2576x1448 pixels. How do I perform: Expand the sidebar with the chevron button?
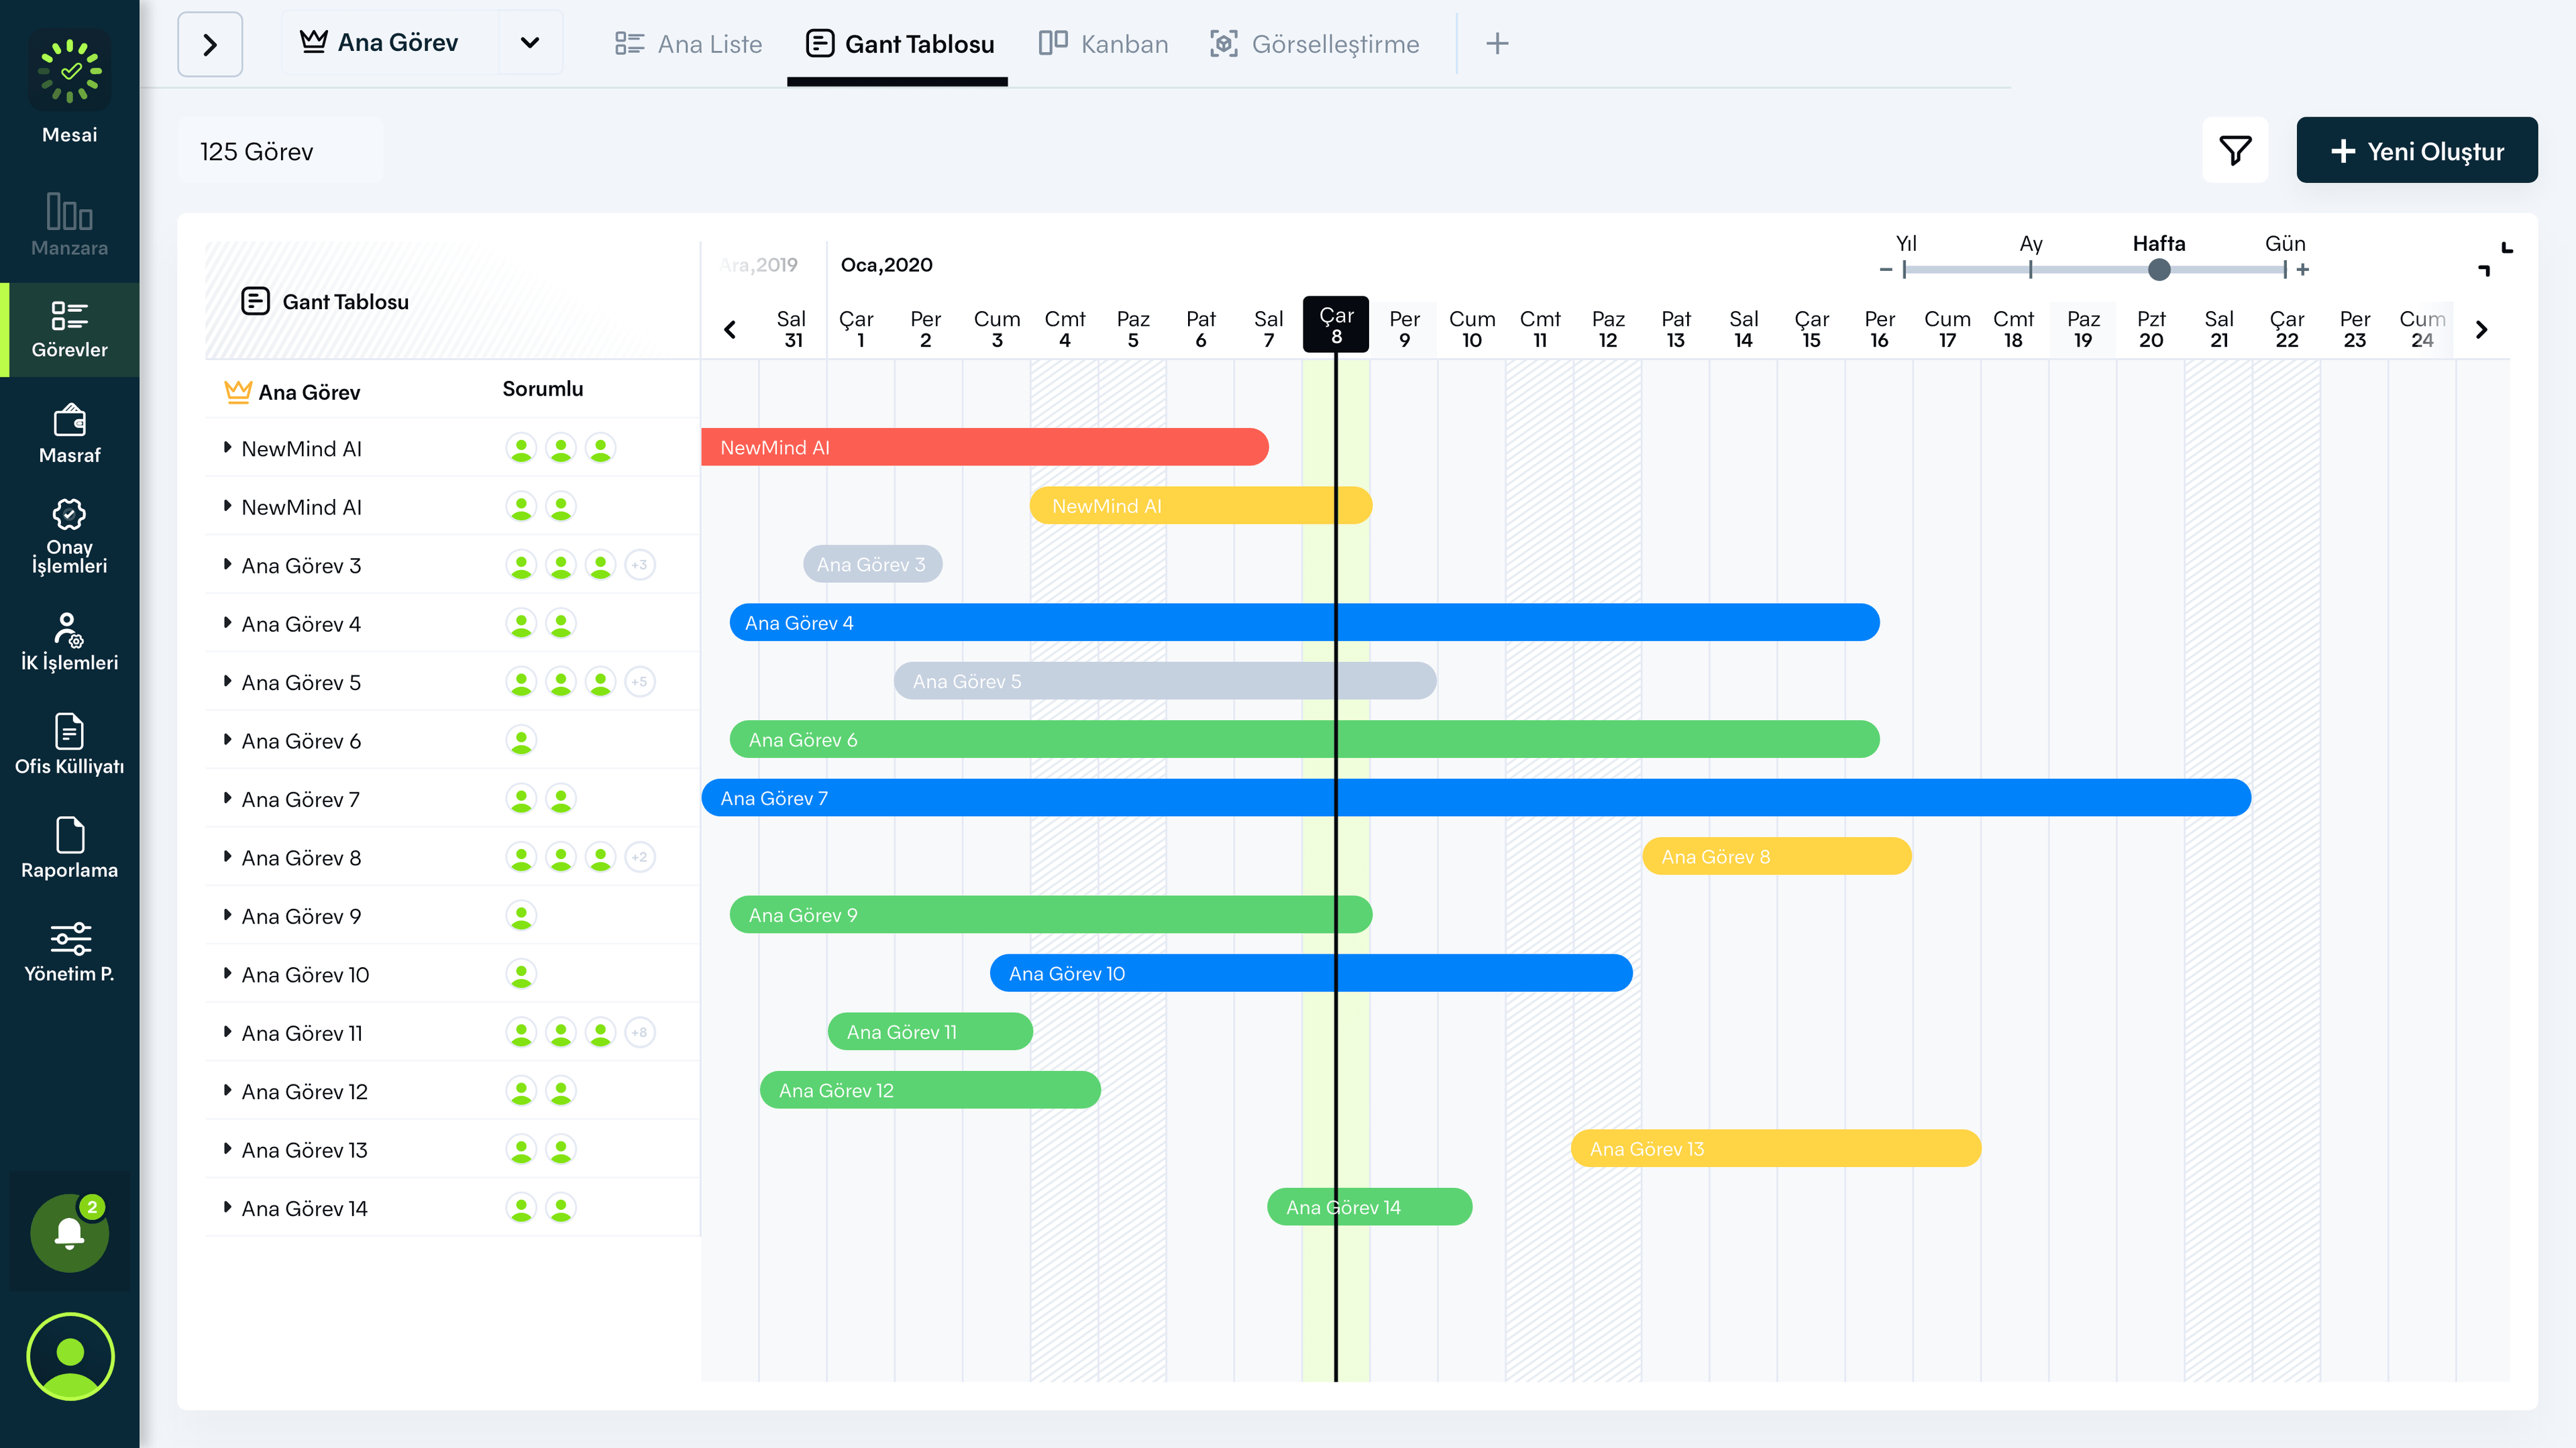210,44
